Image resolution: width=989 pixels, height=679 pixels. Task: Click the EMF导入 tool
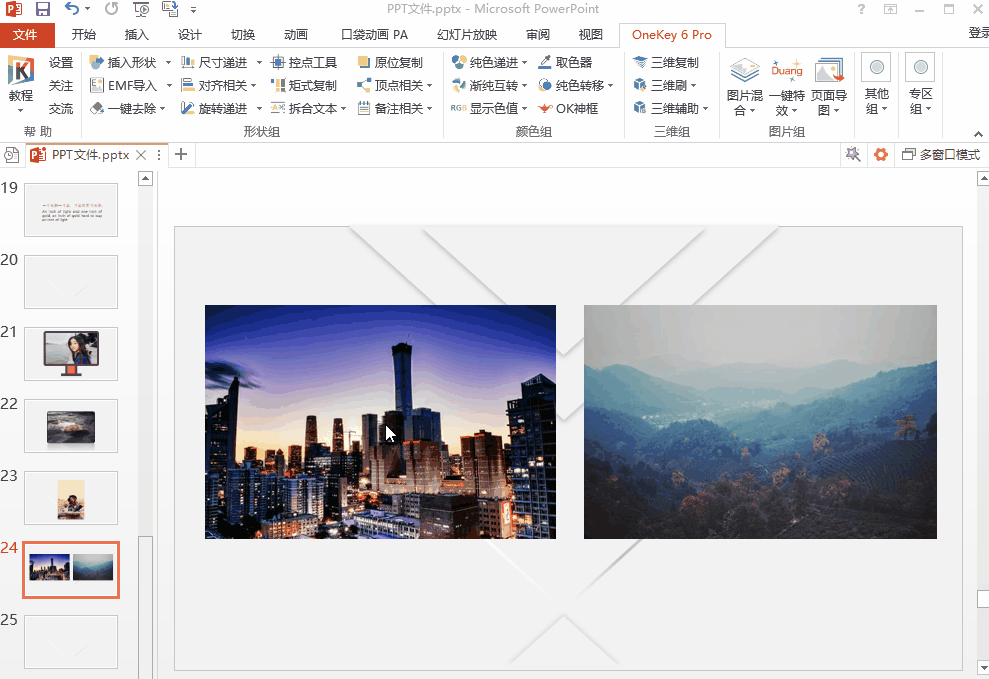click(x=123, y=85)
